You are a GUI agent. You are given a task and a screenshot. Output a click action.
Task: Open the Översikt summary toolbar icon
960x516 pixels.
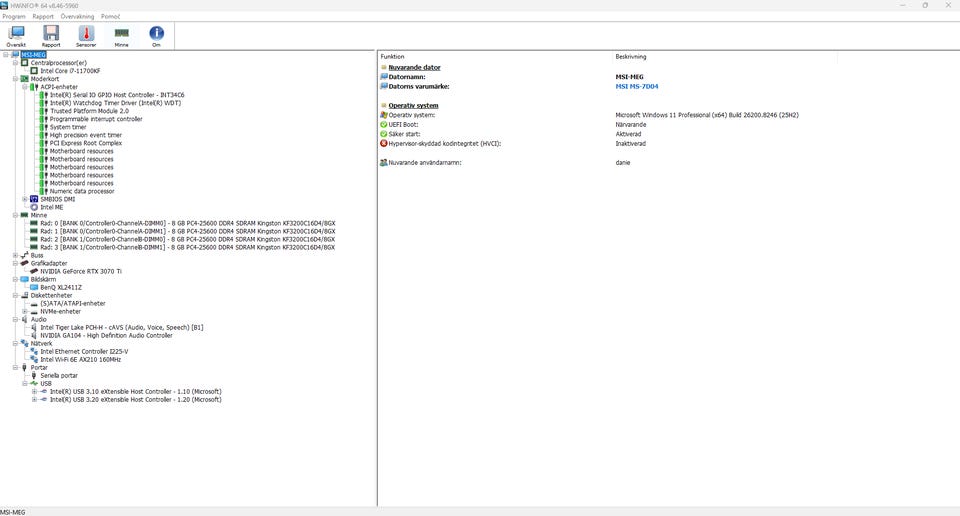point(16,33)
